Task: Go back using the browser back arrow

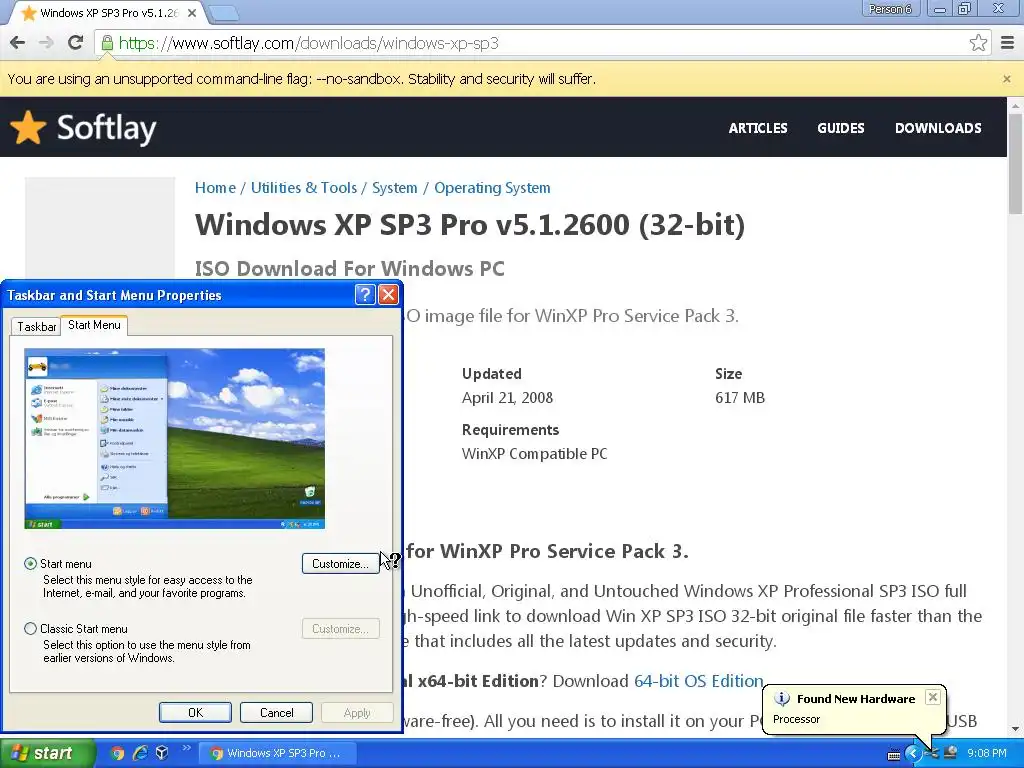Action: (18, 43)
